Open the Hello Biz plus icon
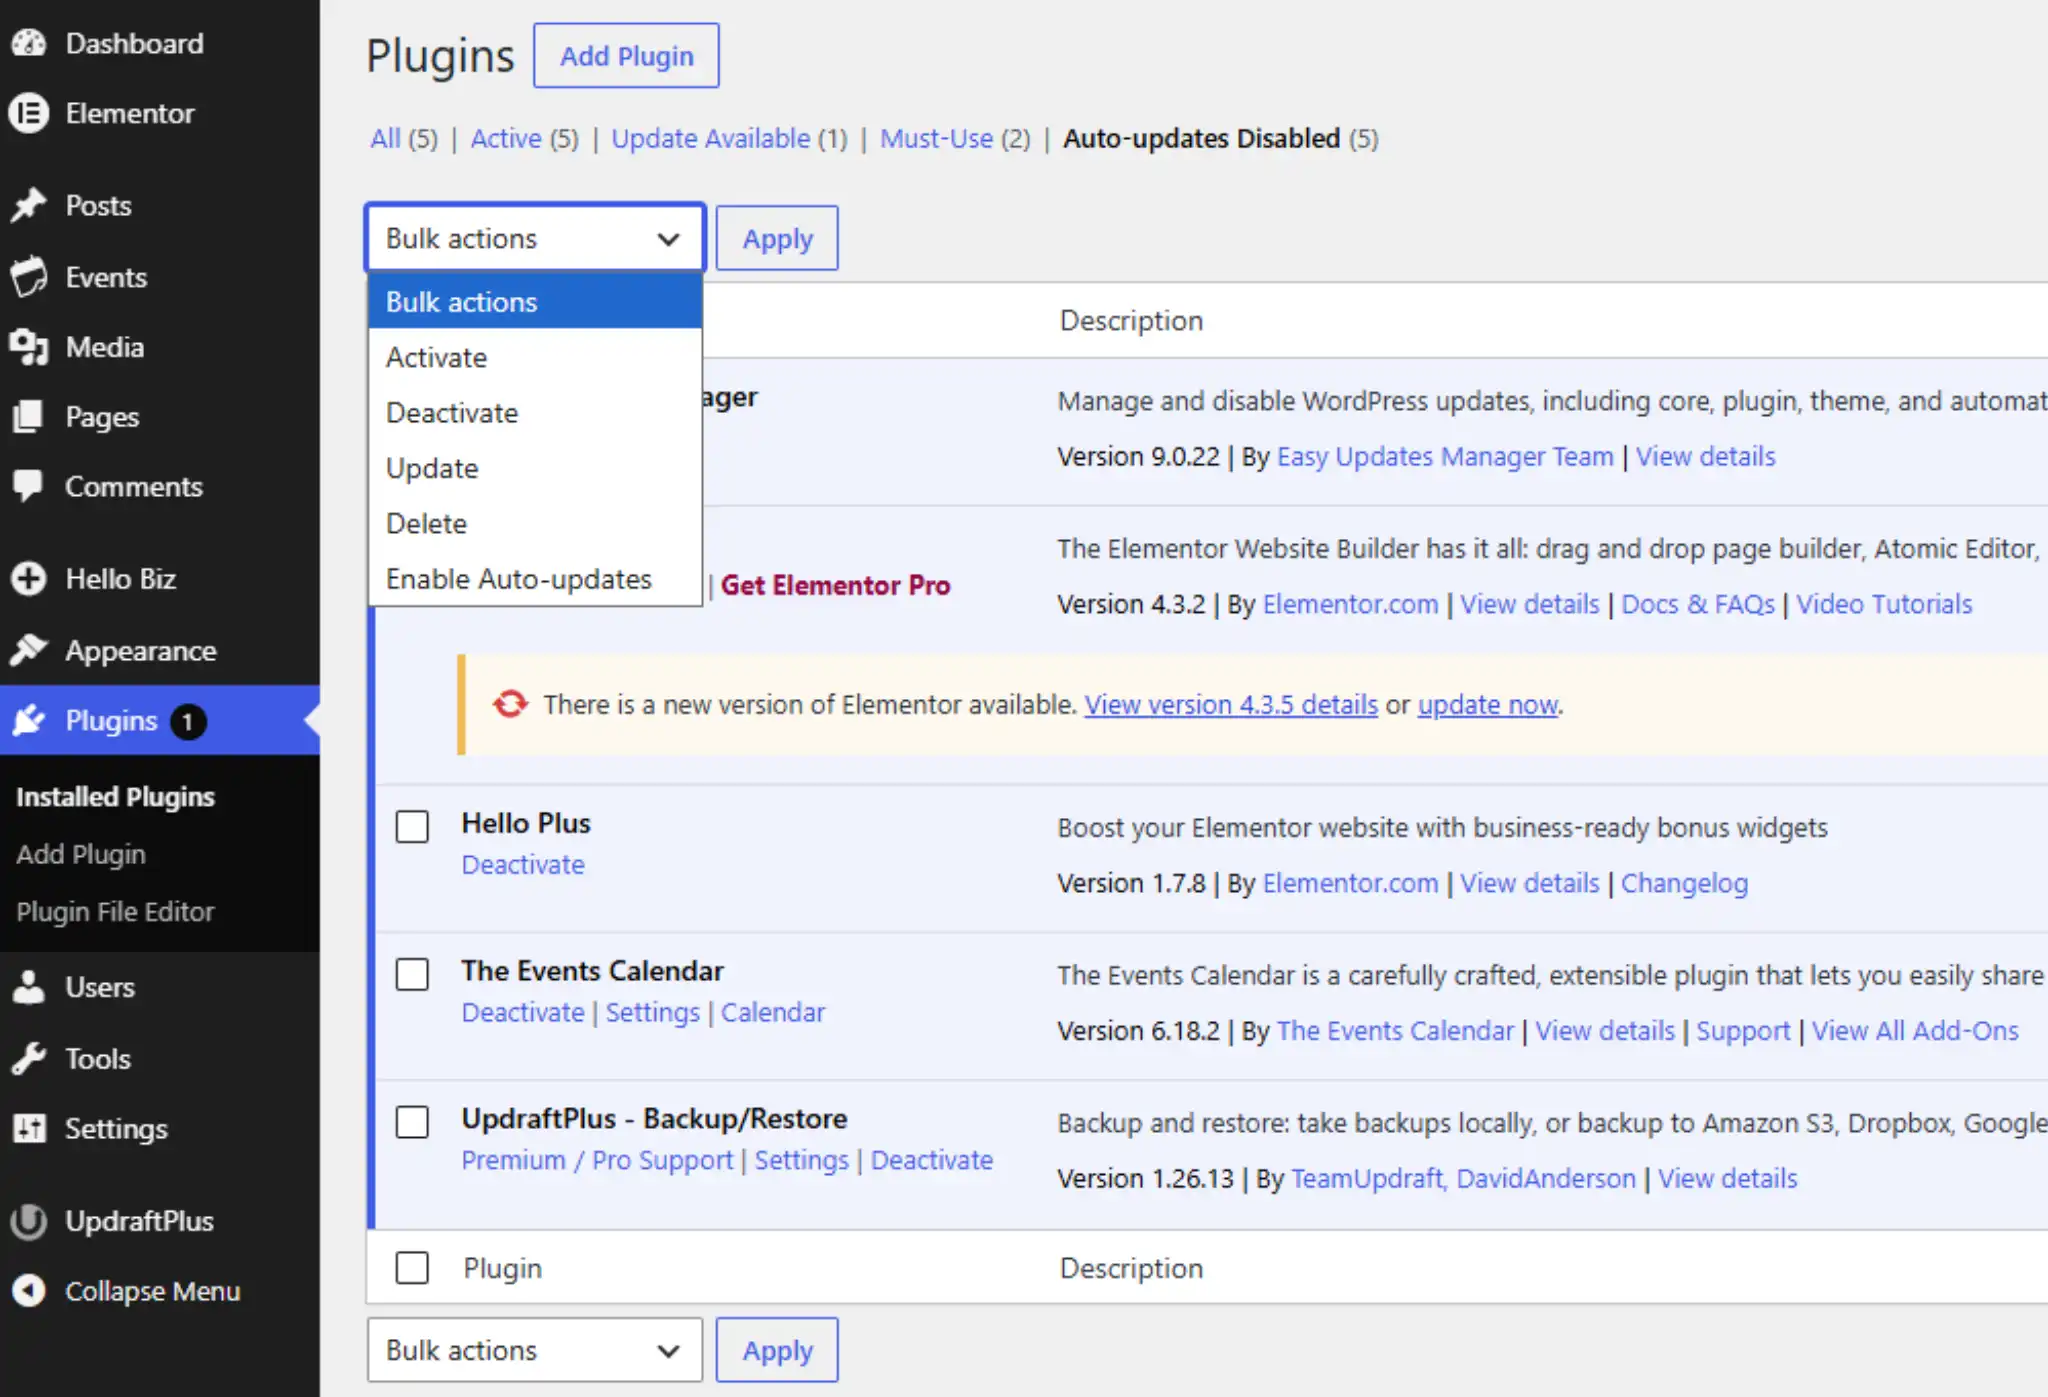2048x1397 pixels. click(x=29, y=579)
